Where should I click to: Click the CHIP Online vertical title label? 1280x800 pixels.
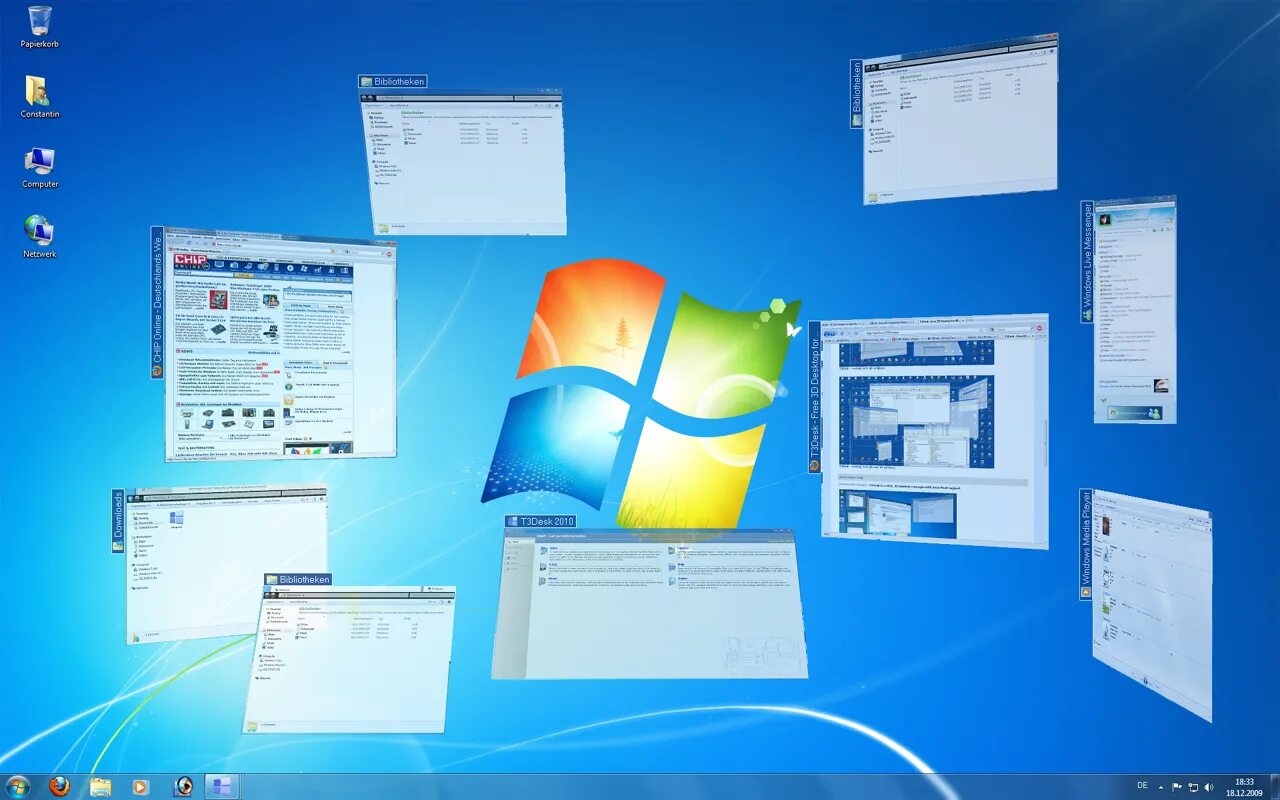coord(157,302)
